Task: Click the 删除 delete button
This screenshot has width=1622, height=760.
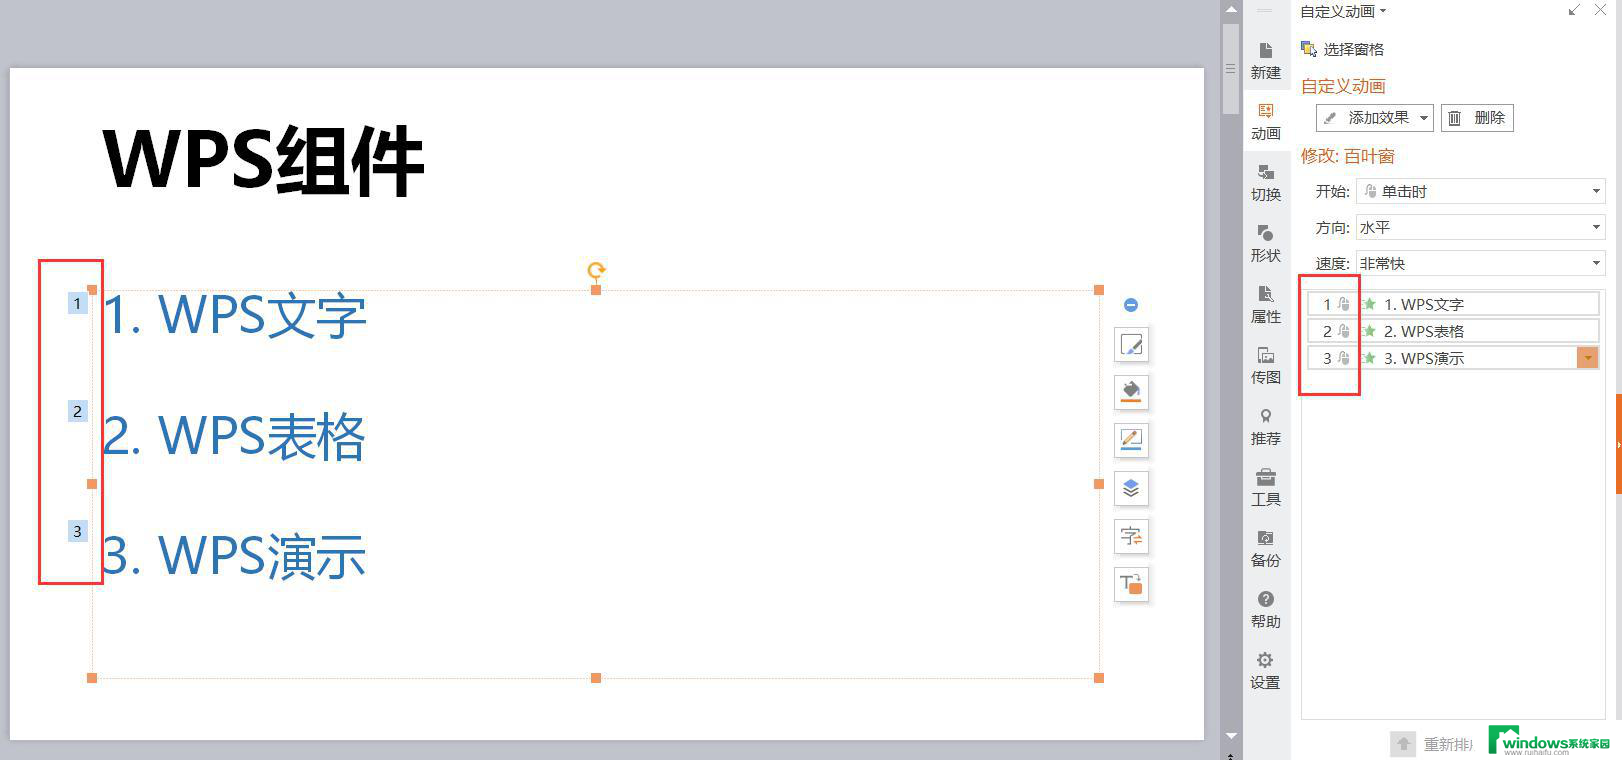Action: pyautogui.click(x=1477, y=118)
